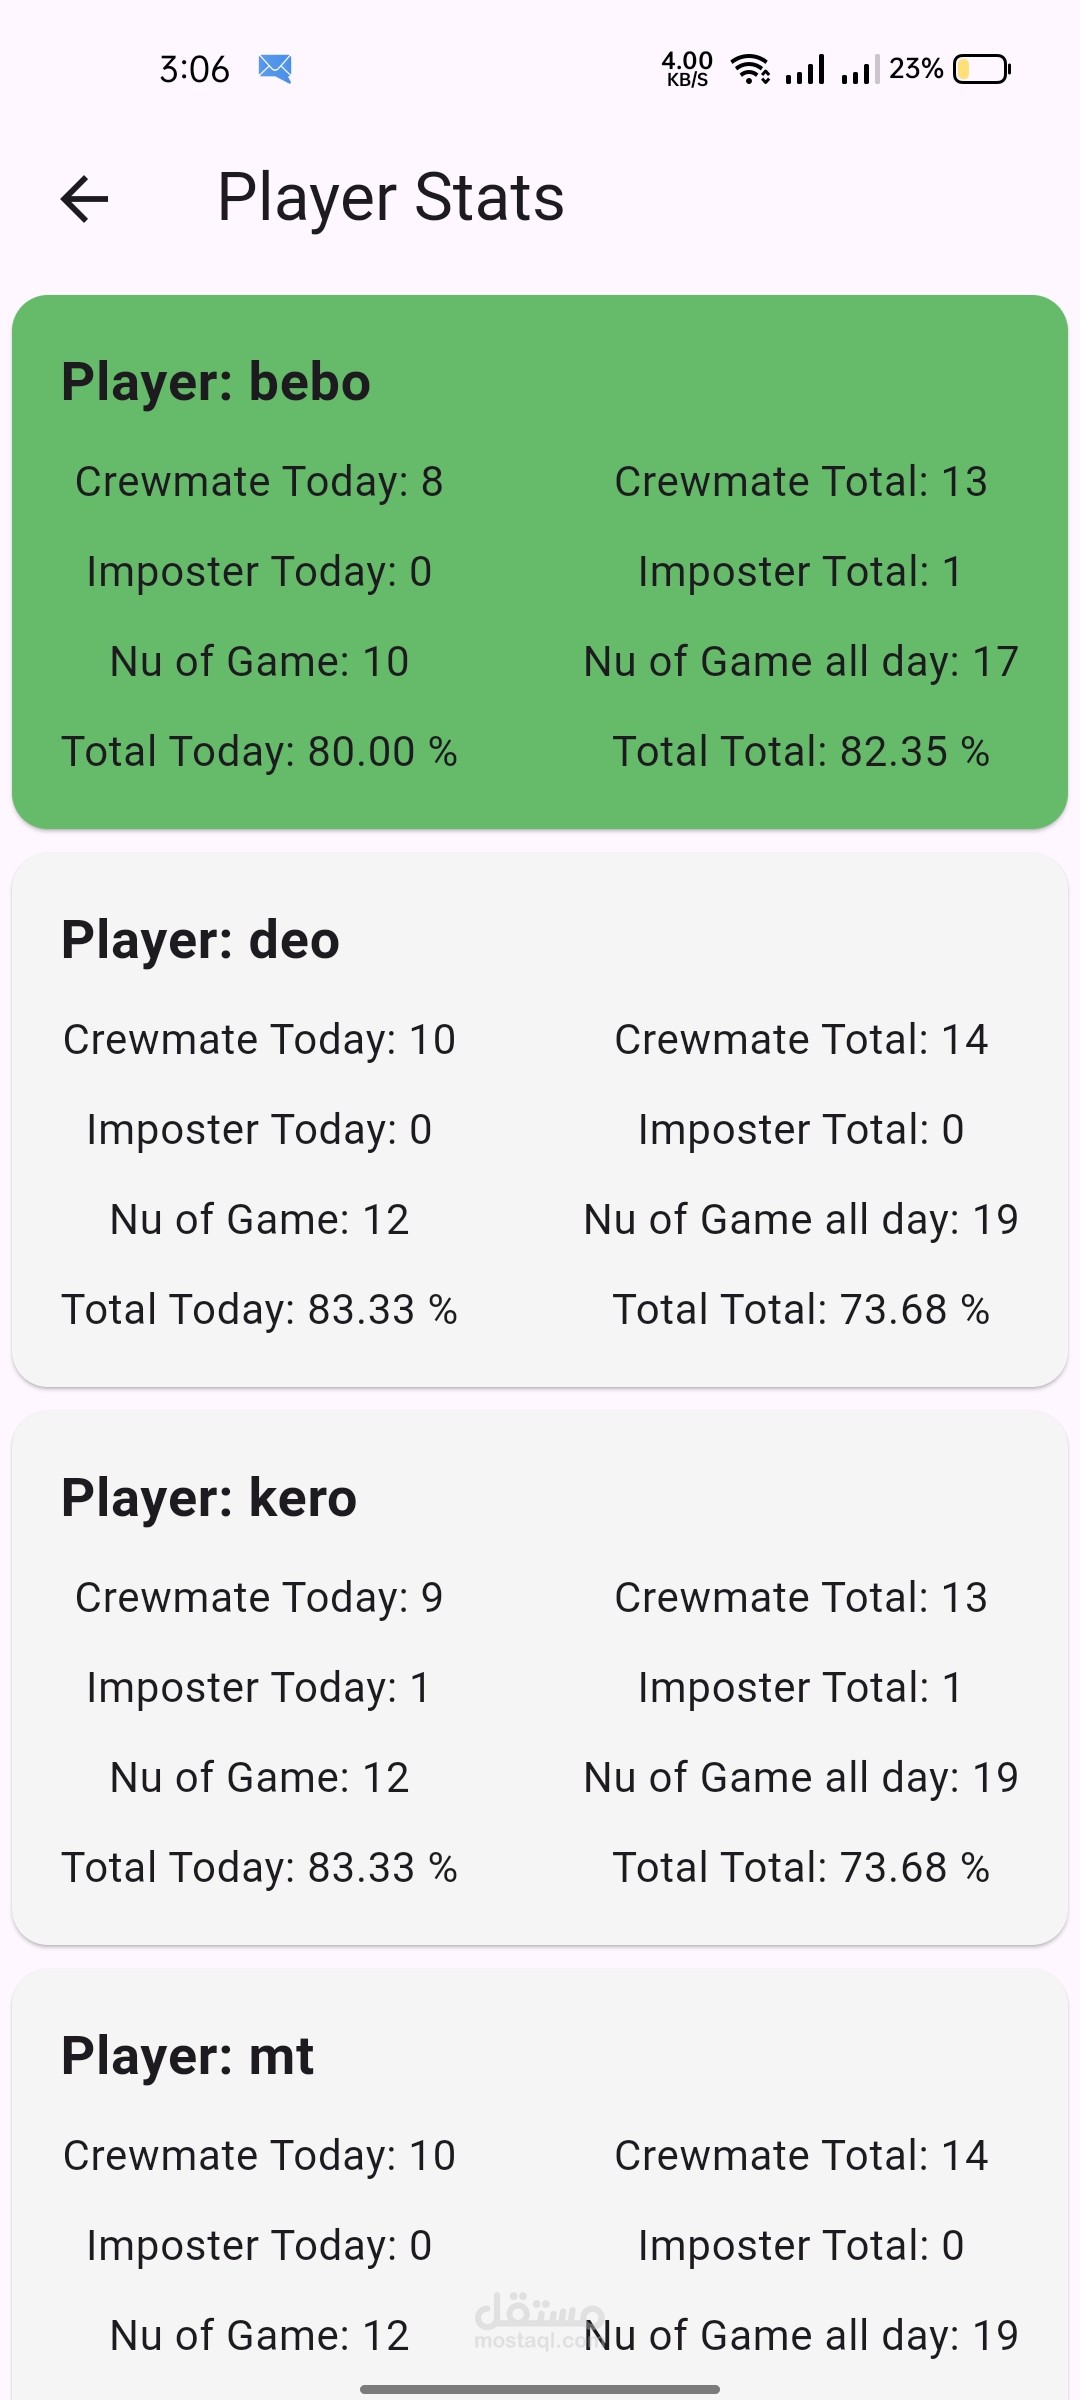Tap the mail notification icon
Screen dimensions: 1080x2400
pos(275,68)
